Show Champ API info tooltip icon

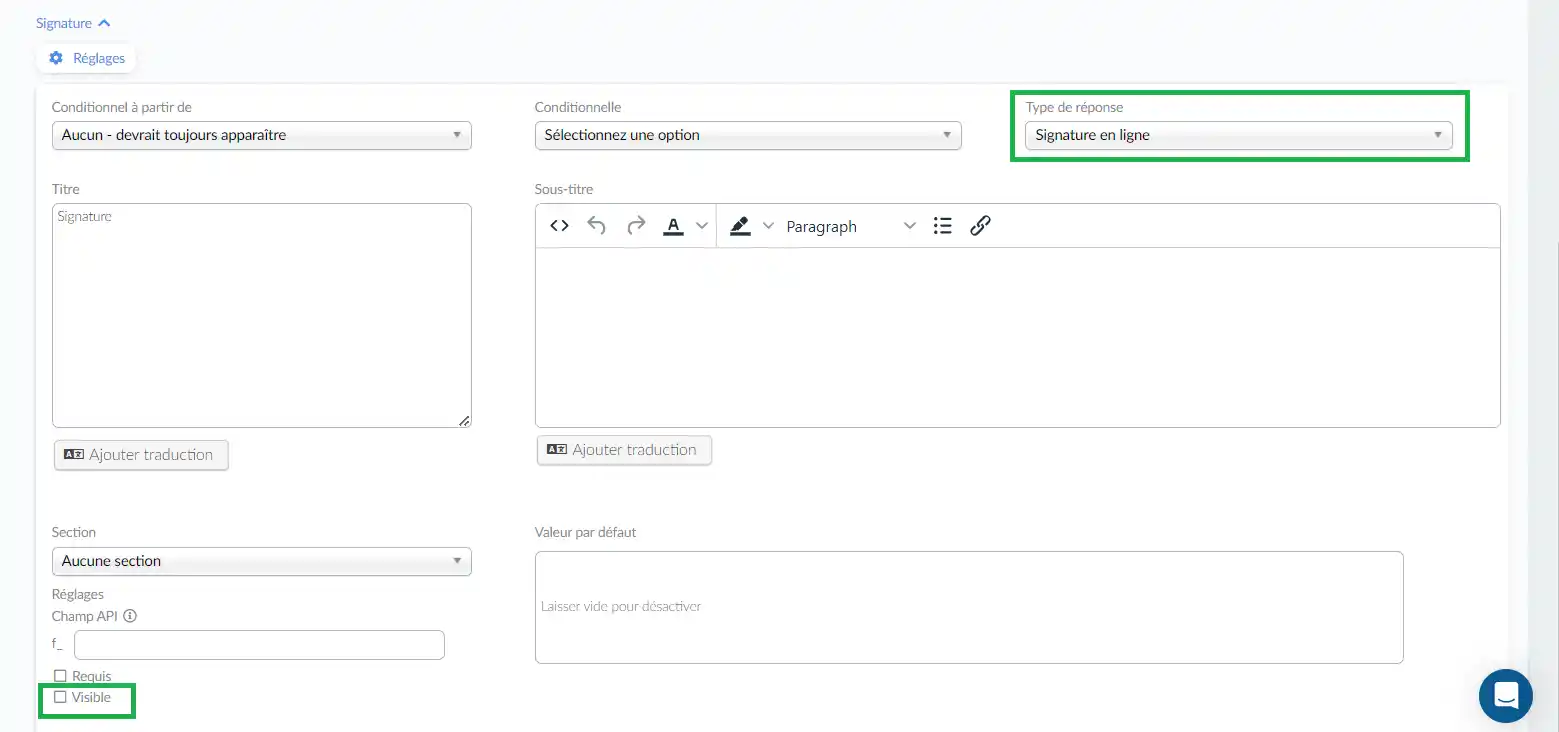click(130, 616)
